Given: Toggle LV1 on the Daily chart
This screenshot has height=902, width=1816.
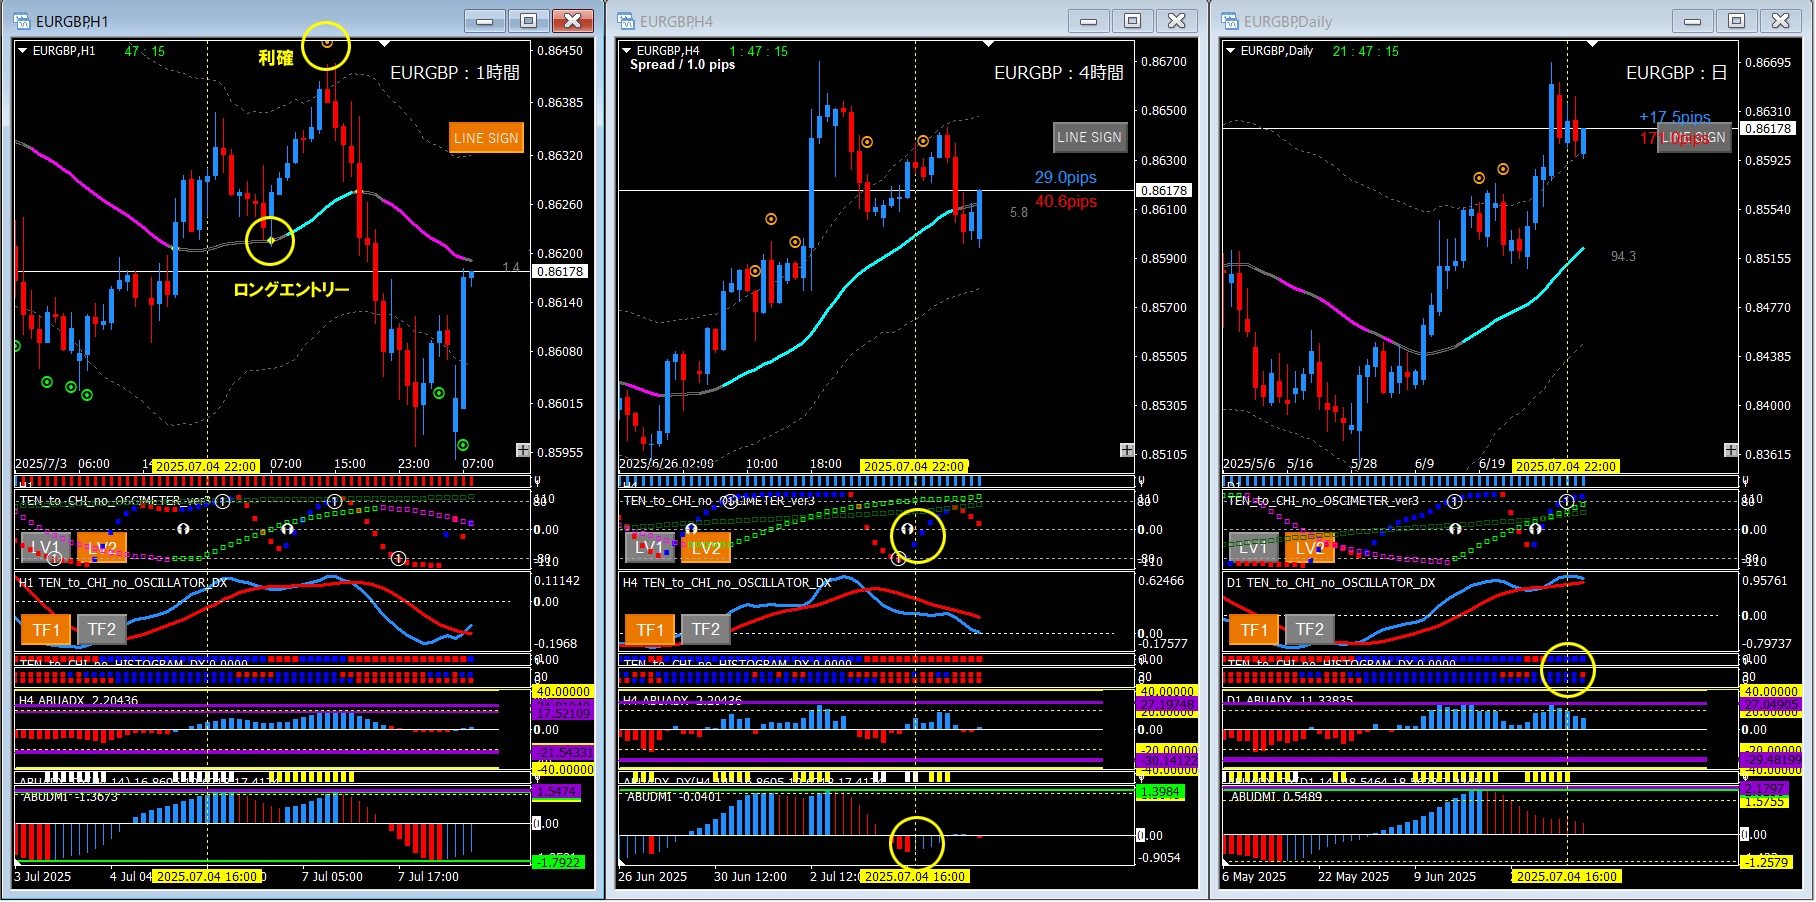Looking at the screenshot, I should [1254, 547].
